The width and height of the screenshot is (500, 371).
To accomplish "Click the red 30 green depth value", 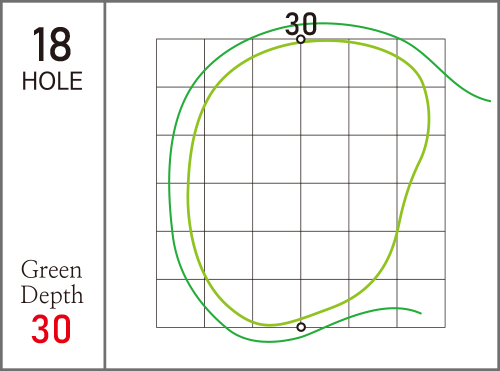I will [x=51, y=329].
